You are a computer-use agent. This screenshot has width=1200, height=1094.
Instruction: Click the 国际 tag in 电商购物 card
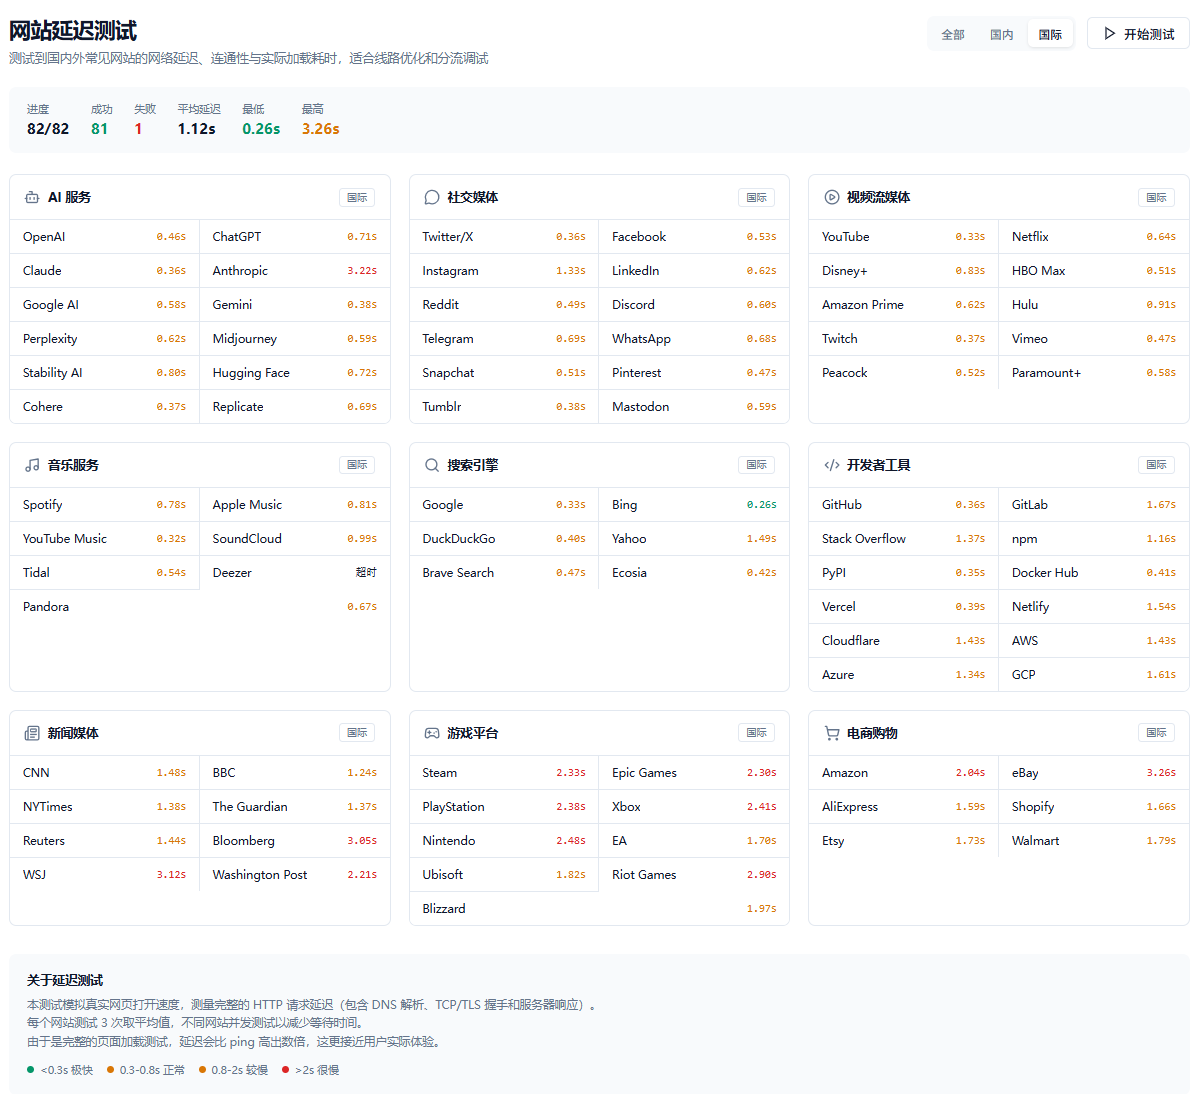(x=1156, y=733)
